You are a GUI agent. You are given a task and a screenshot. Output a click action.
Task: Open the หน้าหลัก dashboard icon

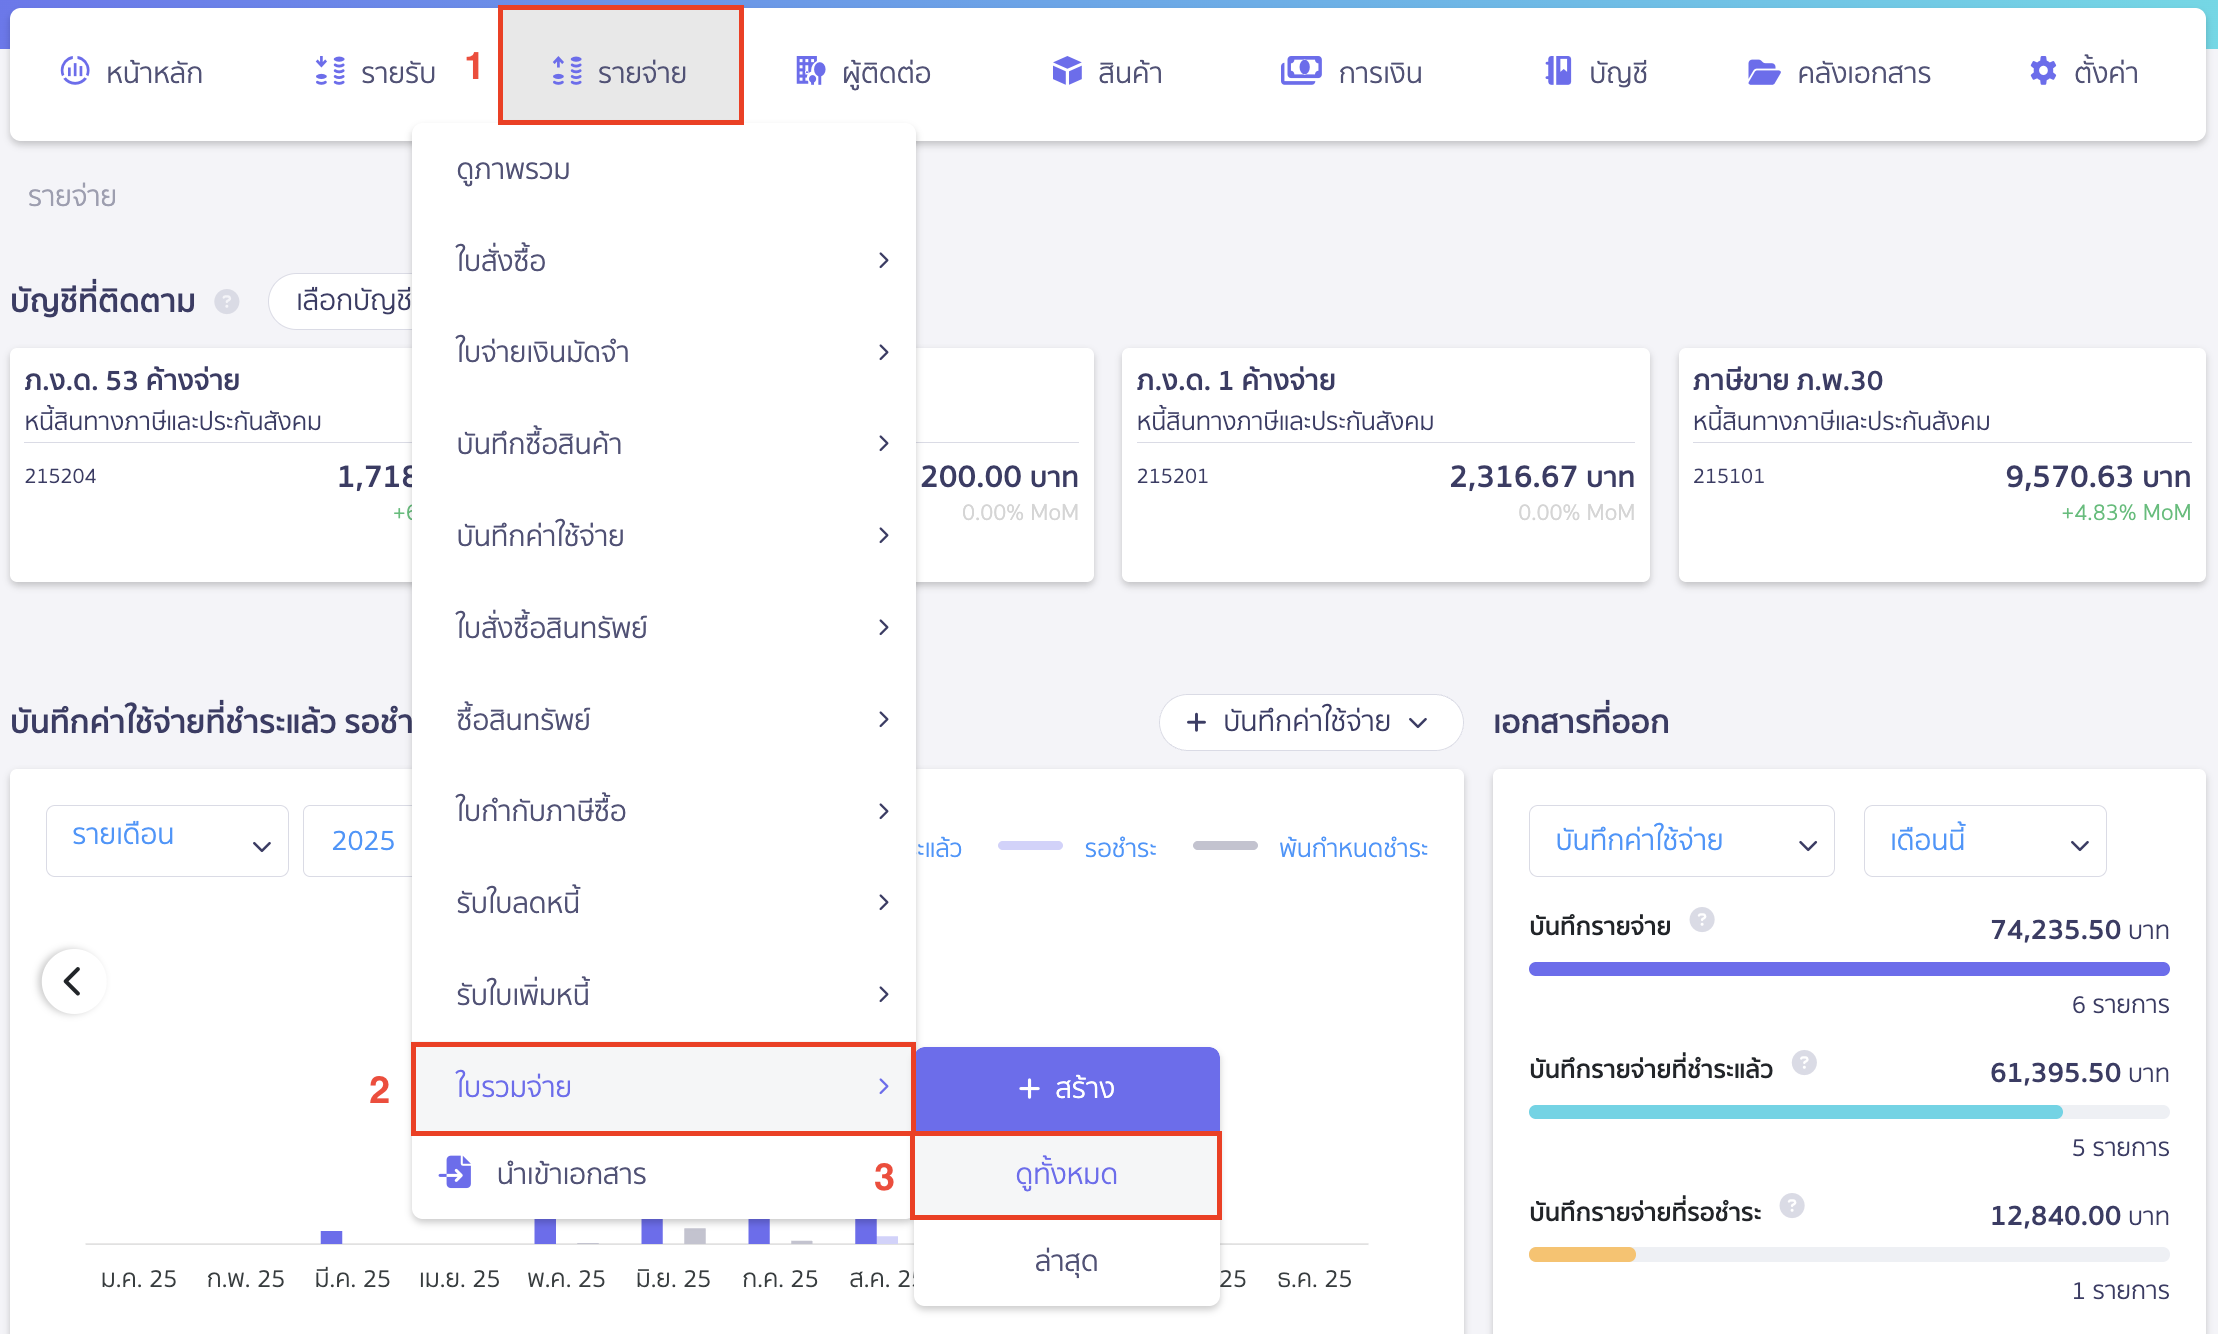coord(75,71)
